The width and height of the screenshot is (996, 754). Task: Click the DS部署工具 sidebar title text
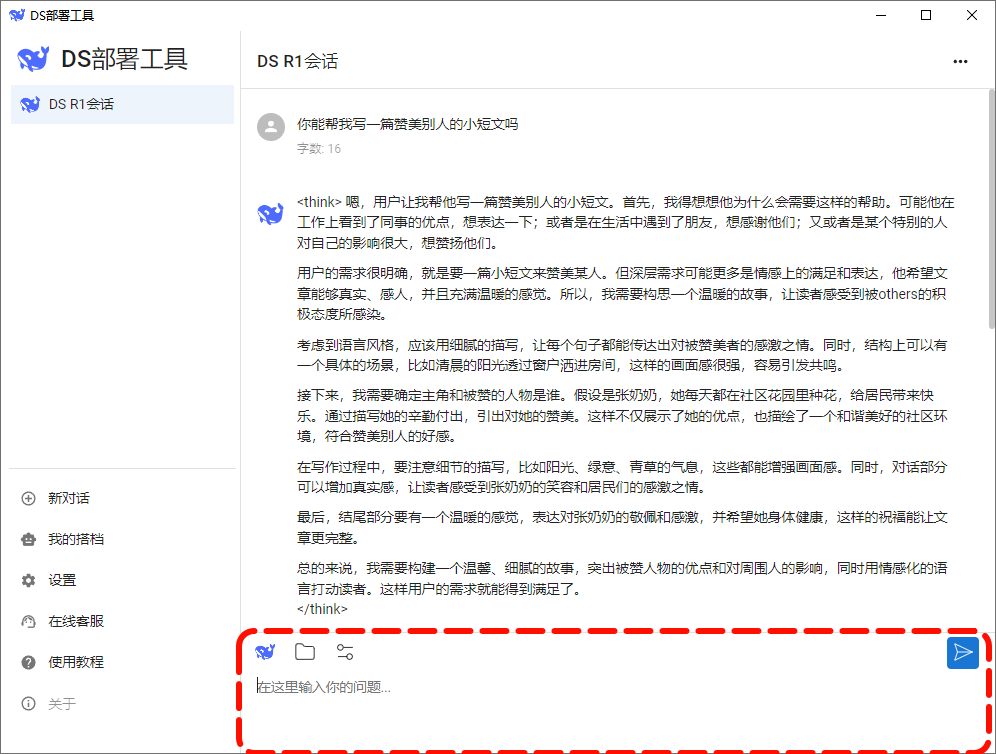124,59
